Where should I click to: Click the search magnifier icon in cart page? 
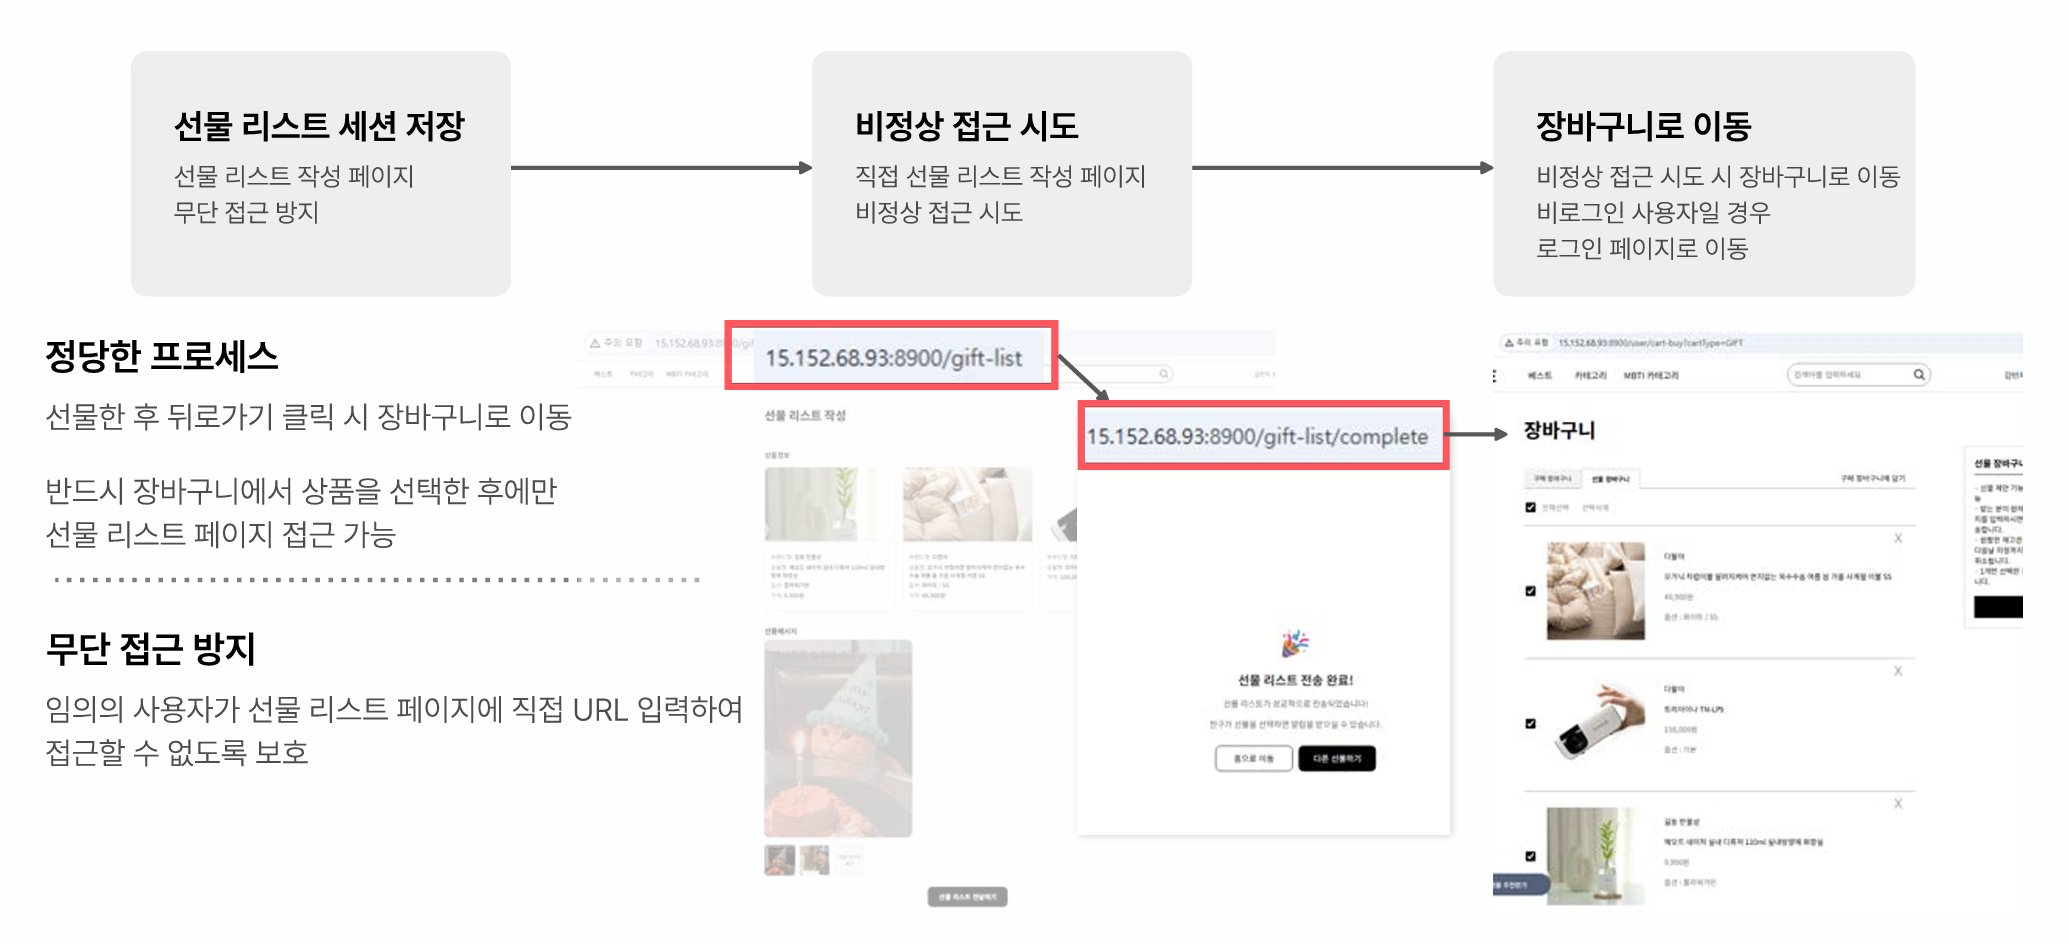click(1919, 375)
